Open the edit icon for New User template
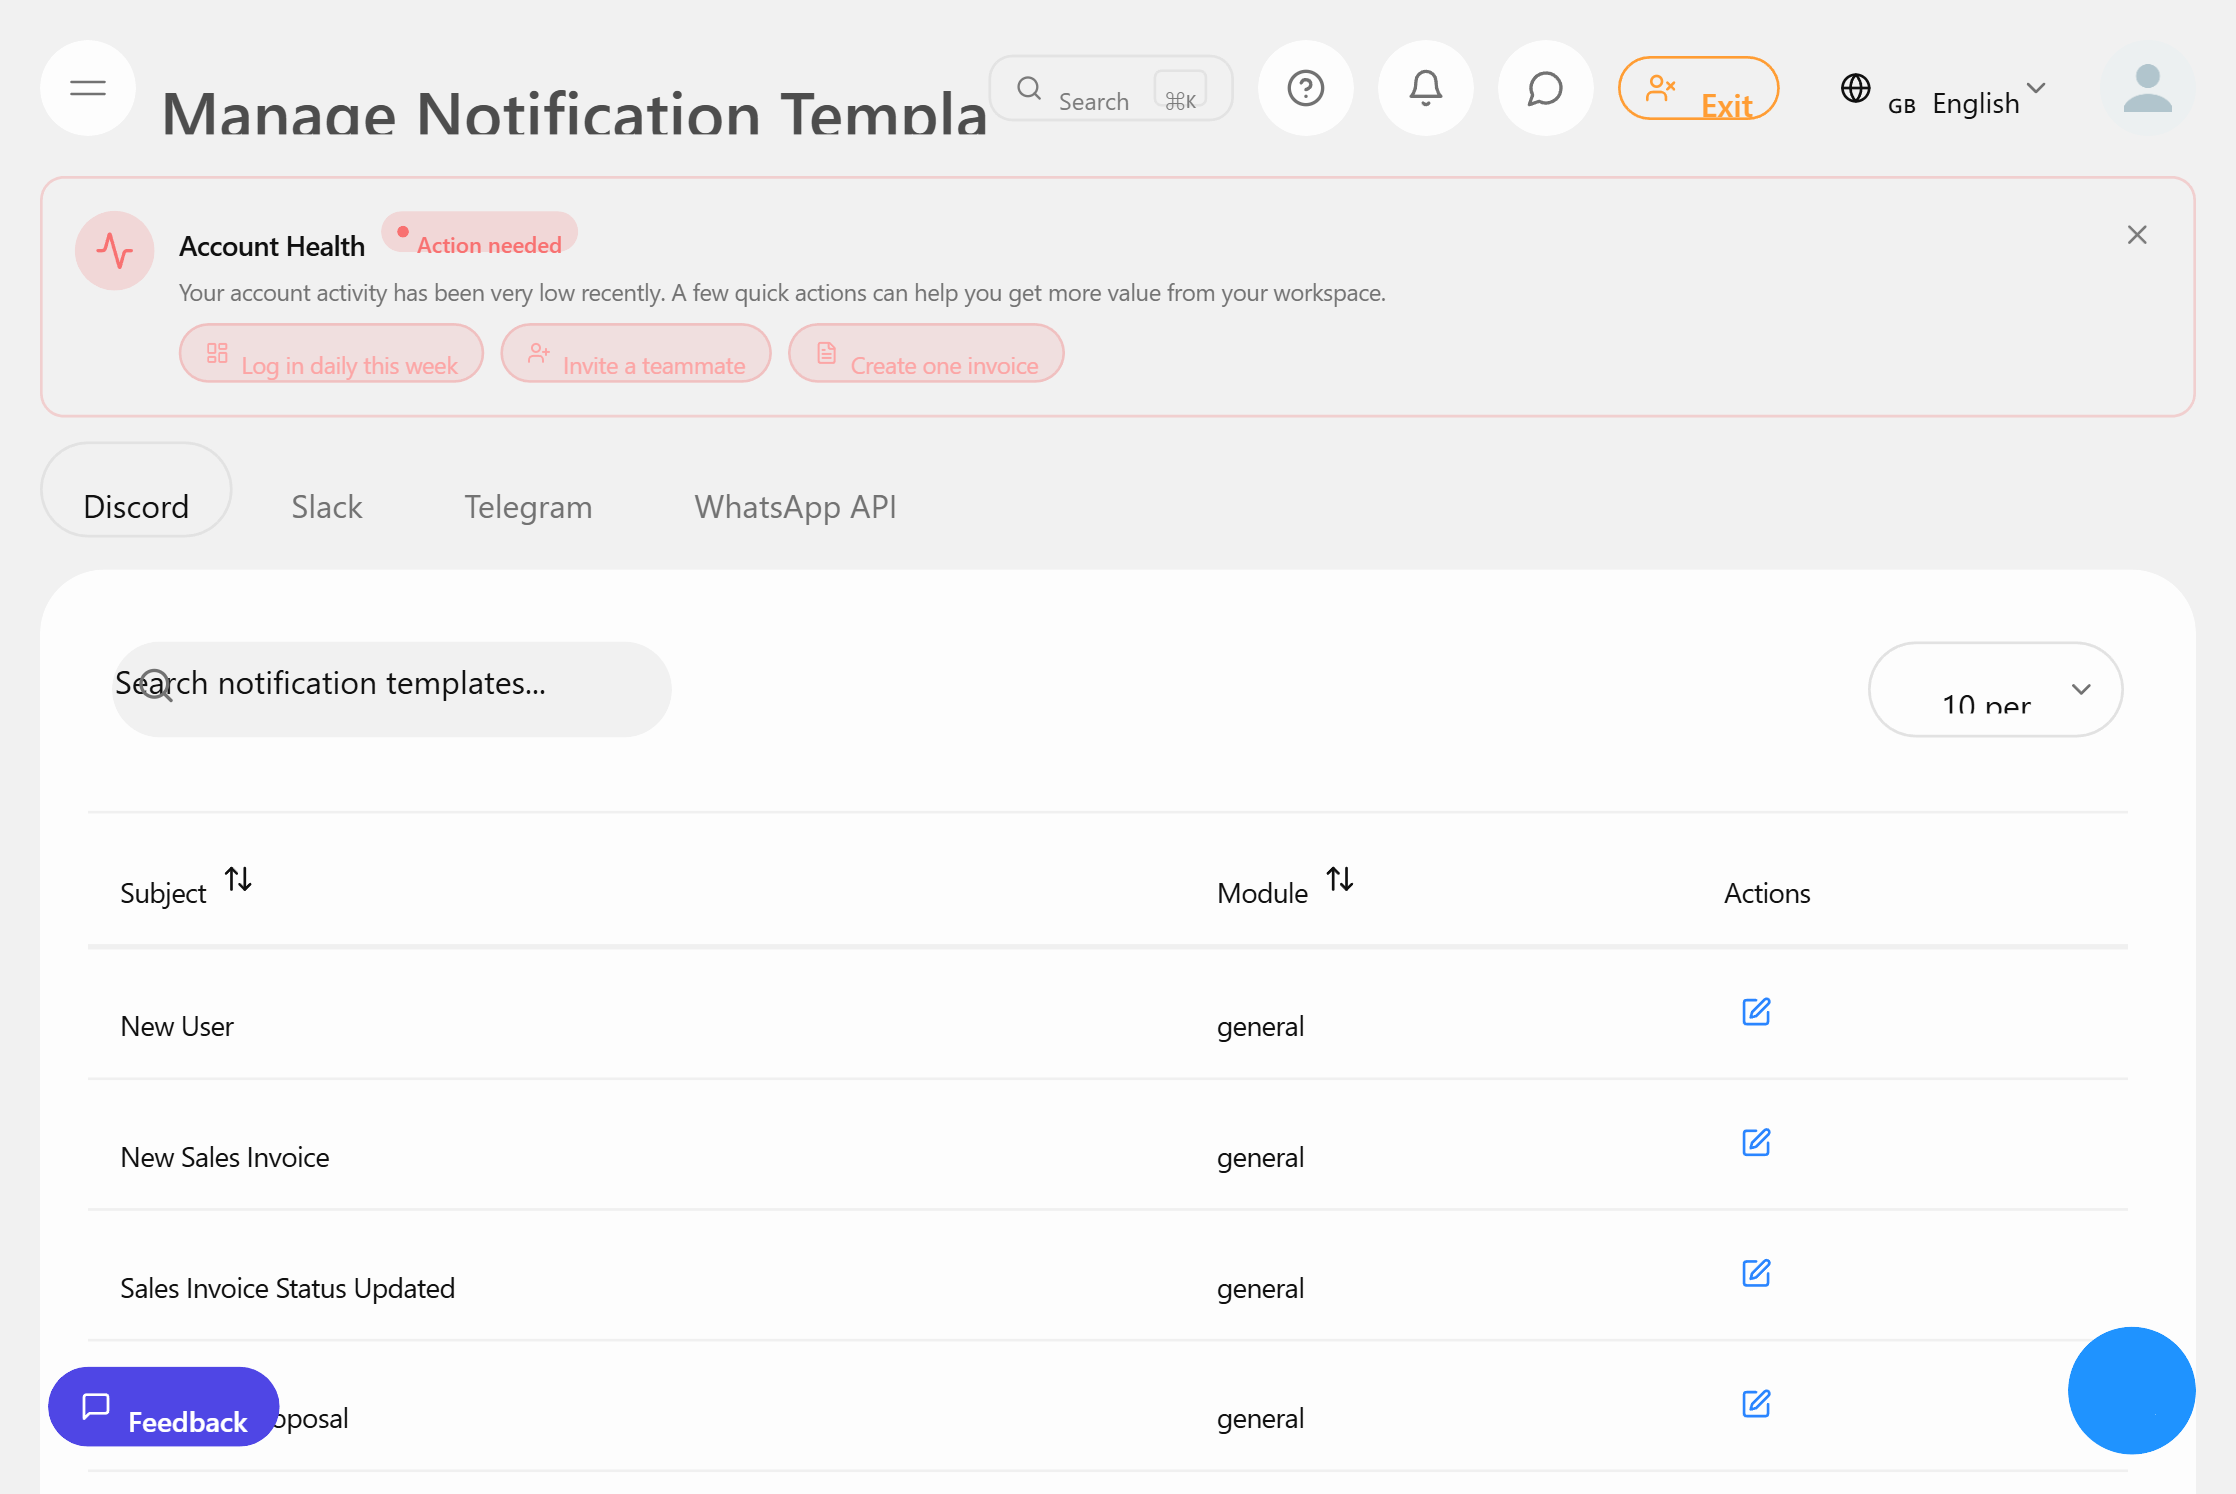This screenshot has height=1494, width=2236. (x=1757, y=1012)
